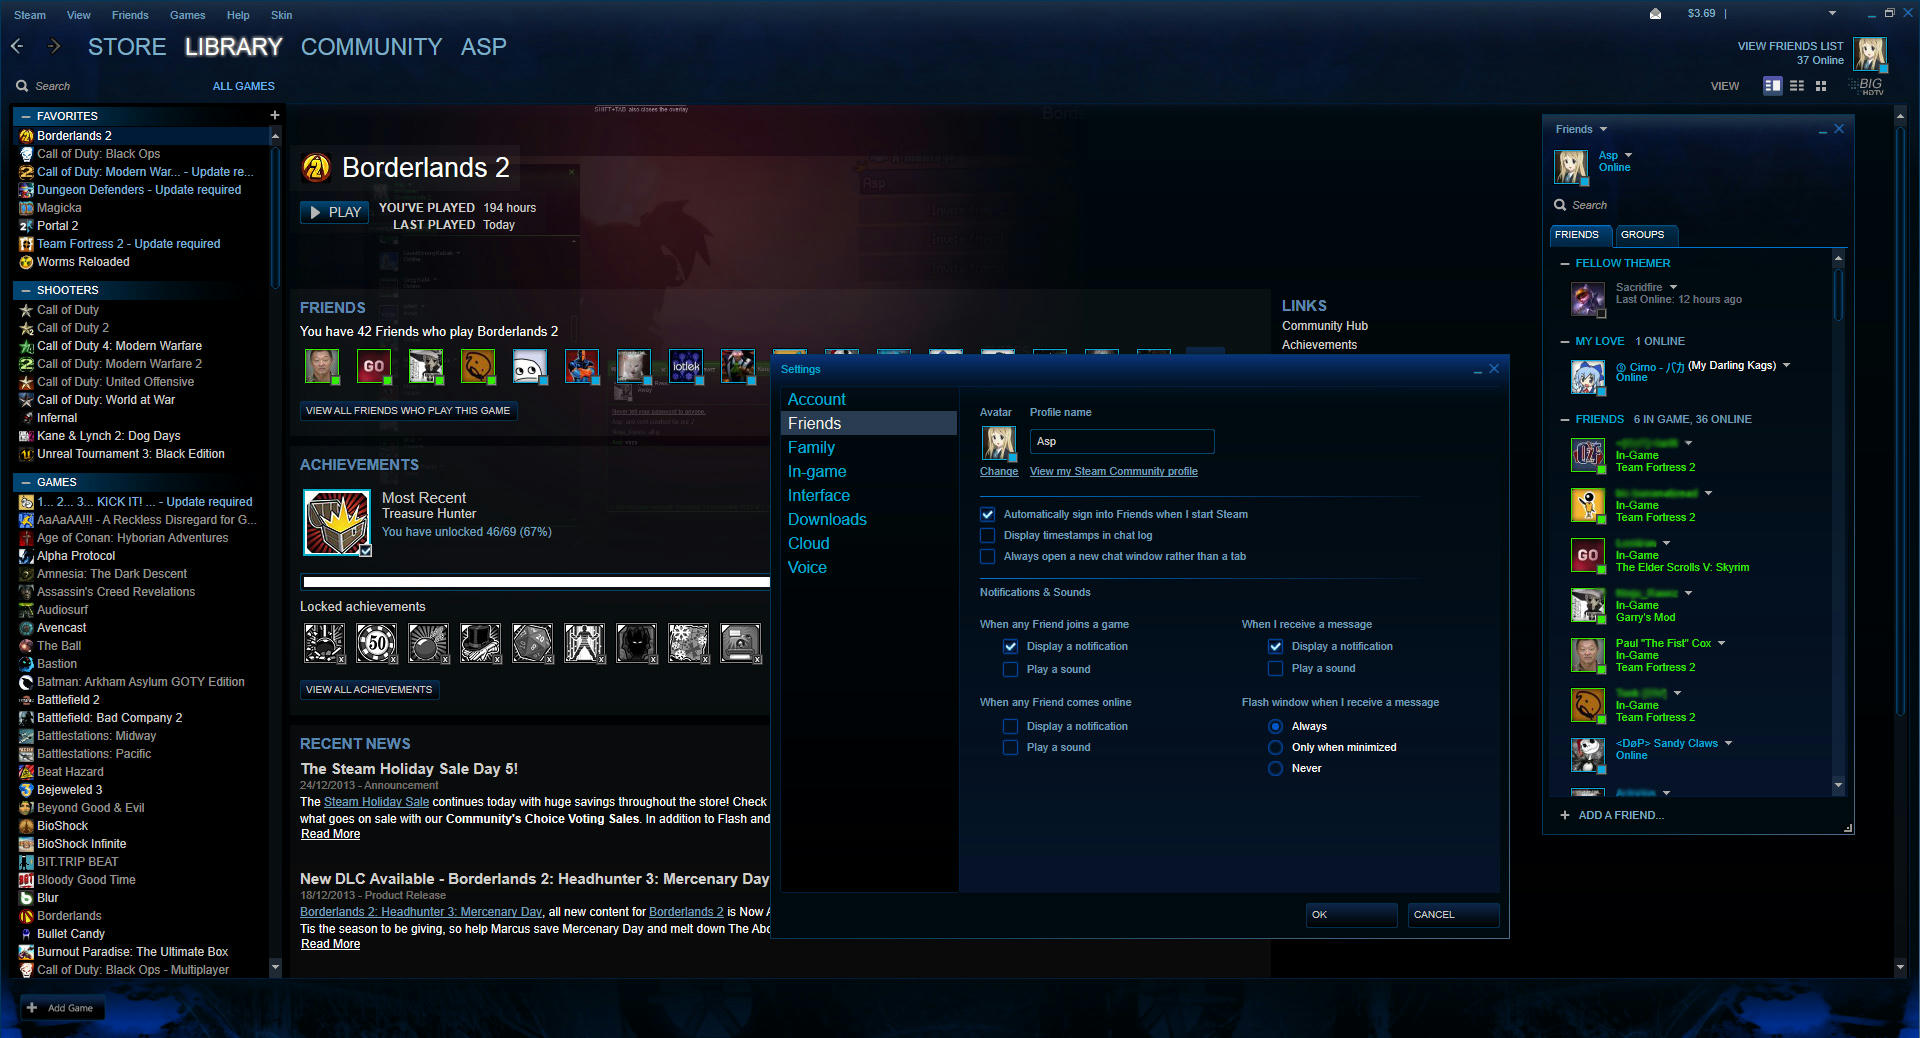The height and width of the screenshot is (1038, 1920).
Task: Click the dice locked achievement icon
Action: click(533, 643)
